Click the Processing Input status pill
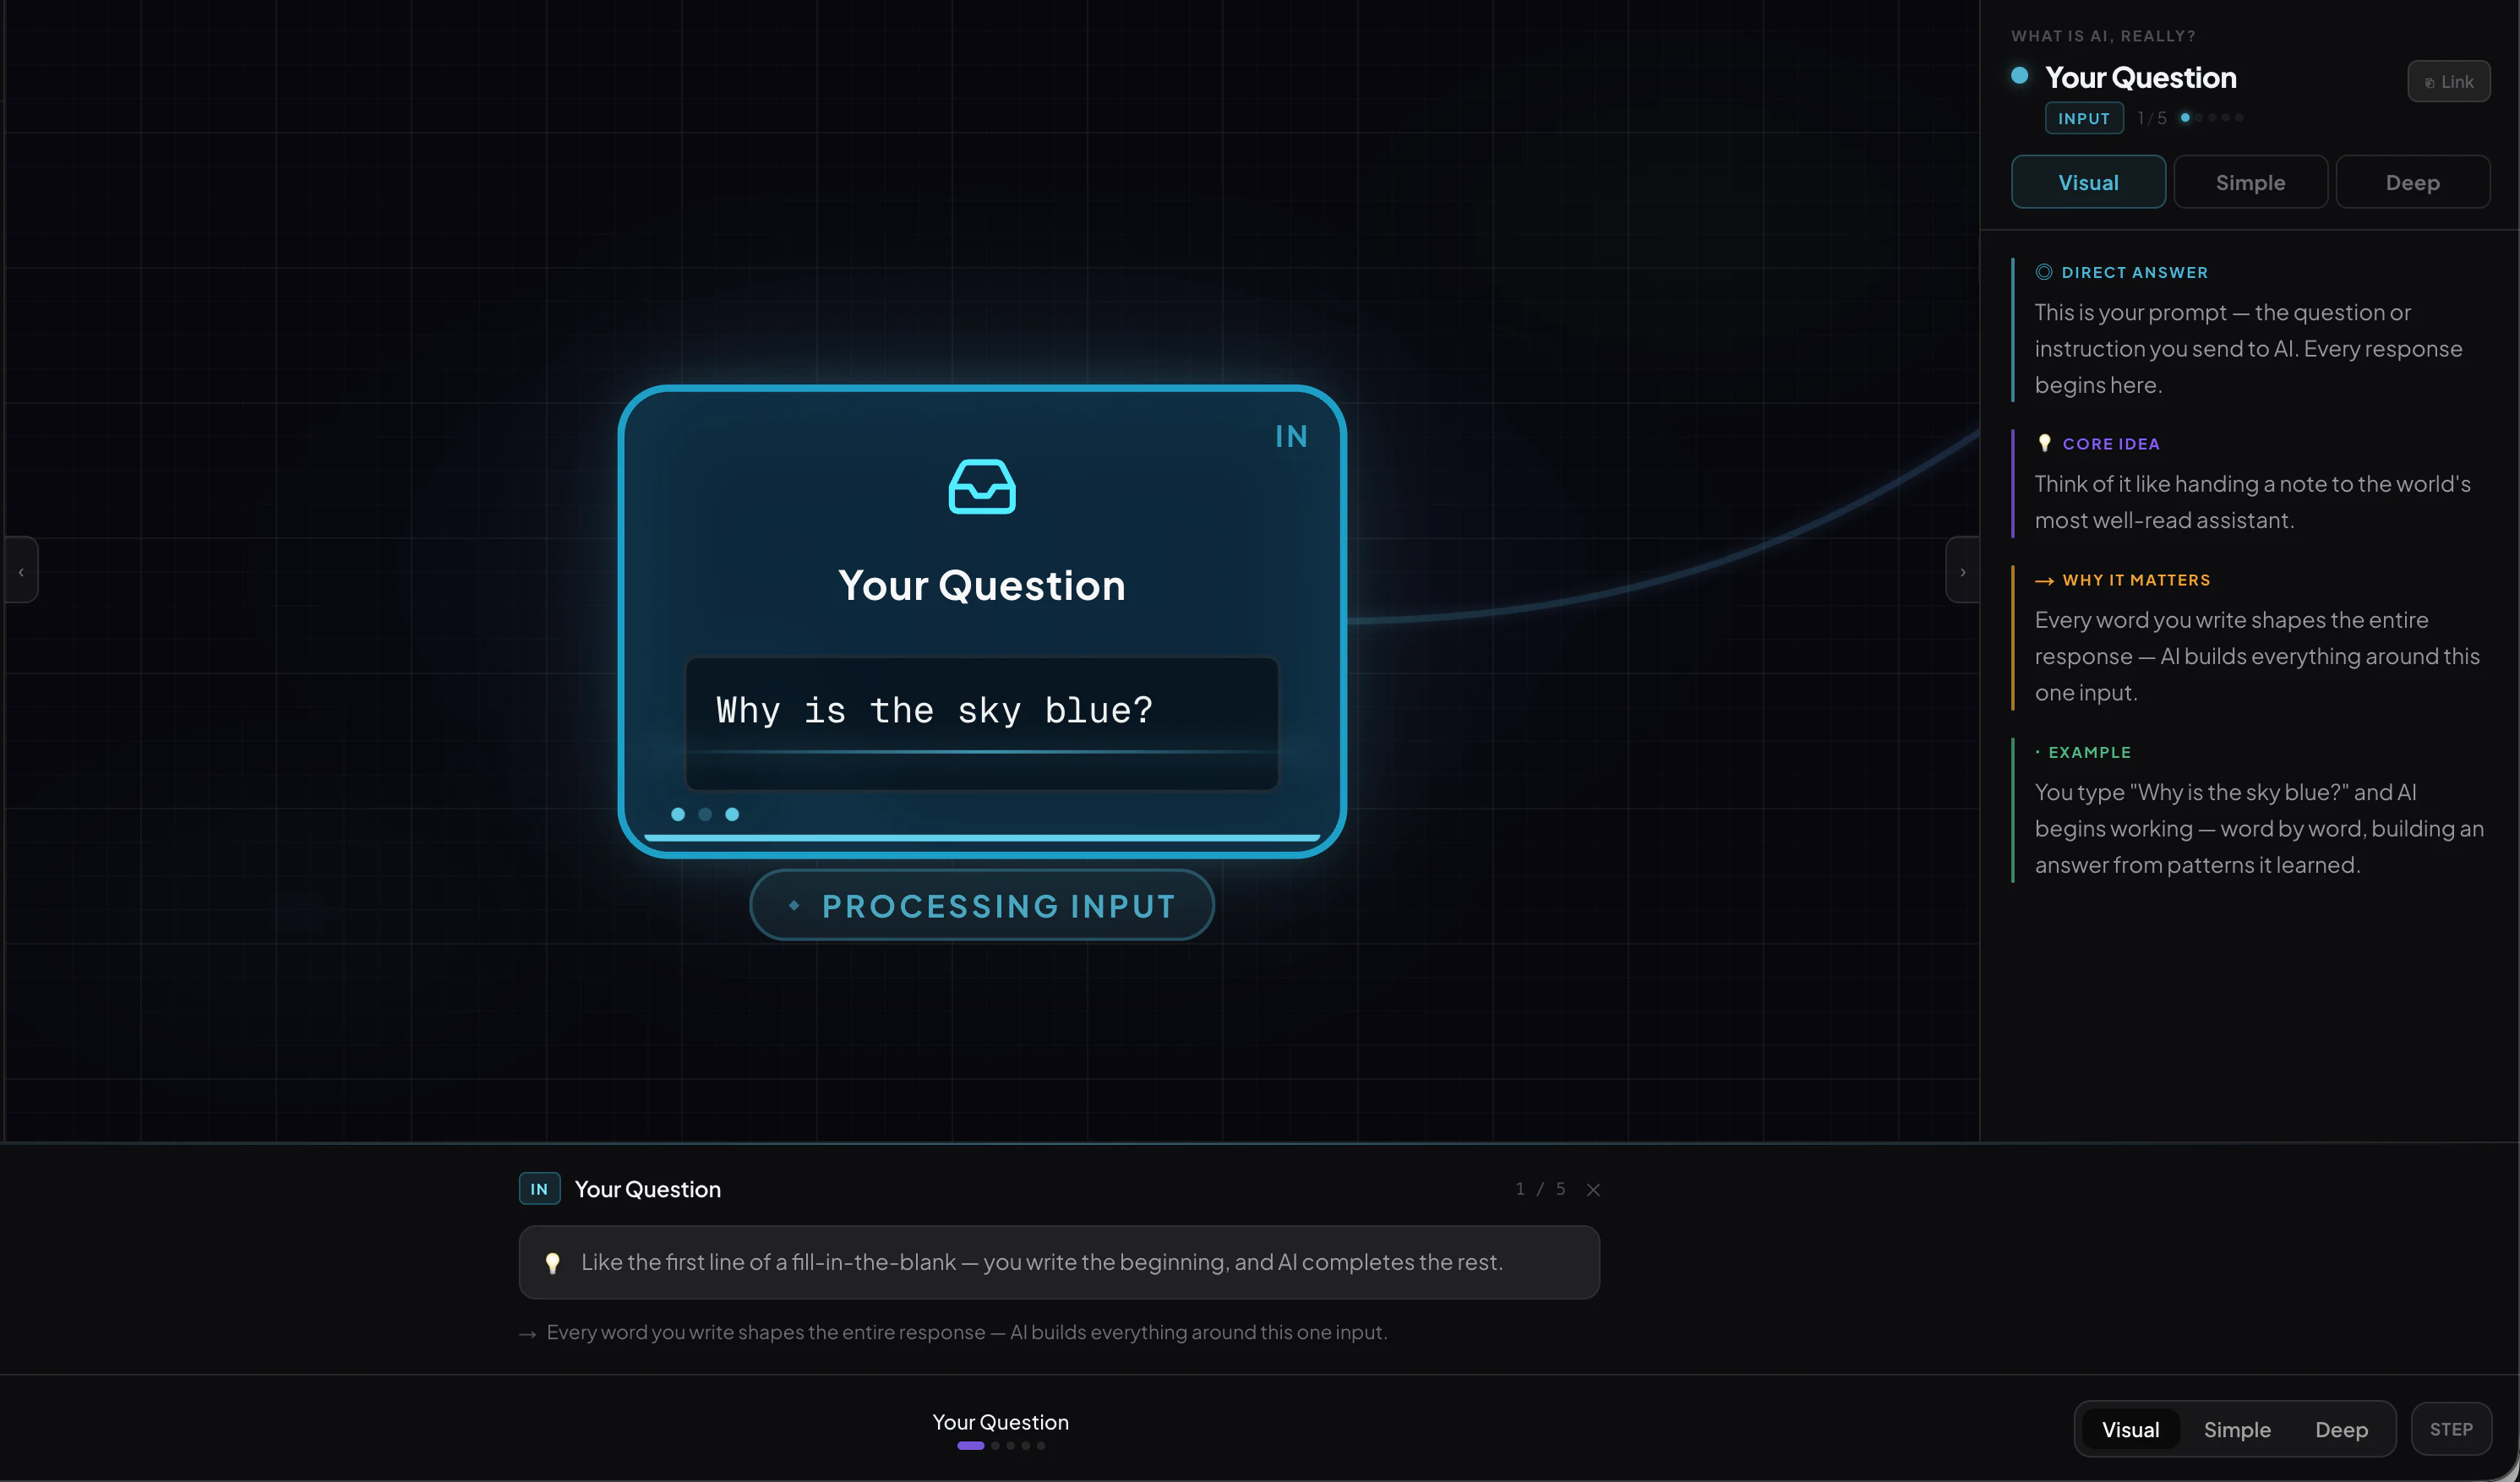The image size is (2520, 1482). [981, 906]
